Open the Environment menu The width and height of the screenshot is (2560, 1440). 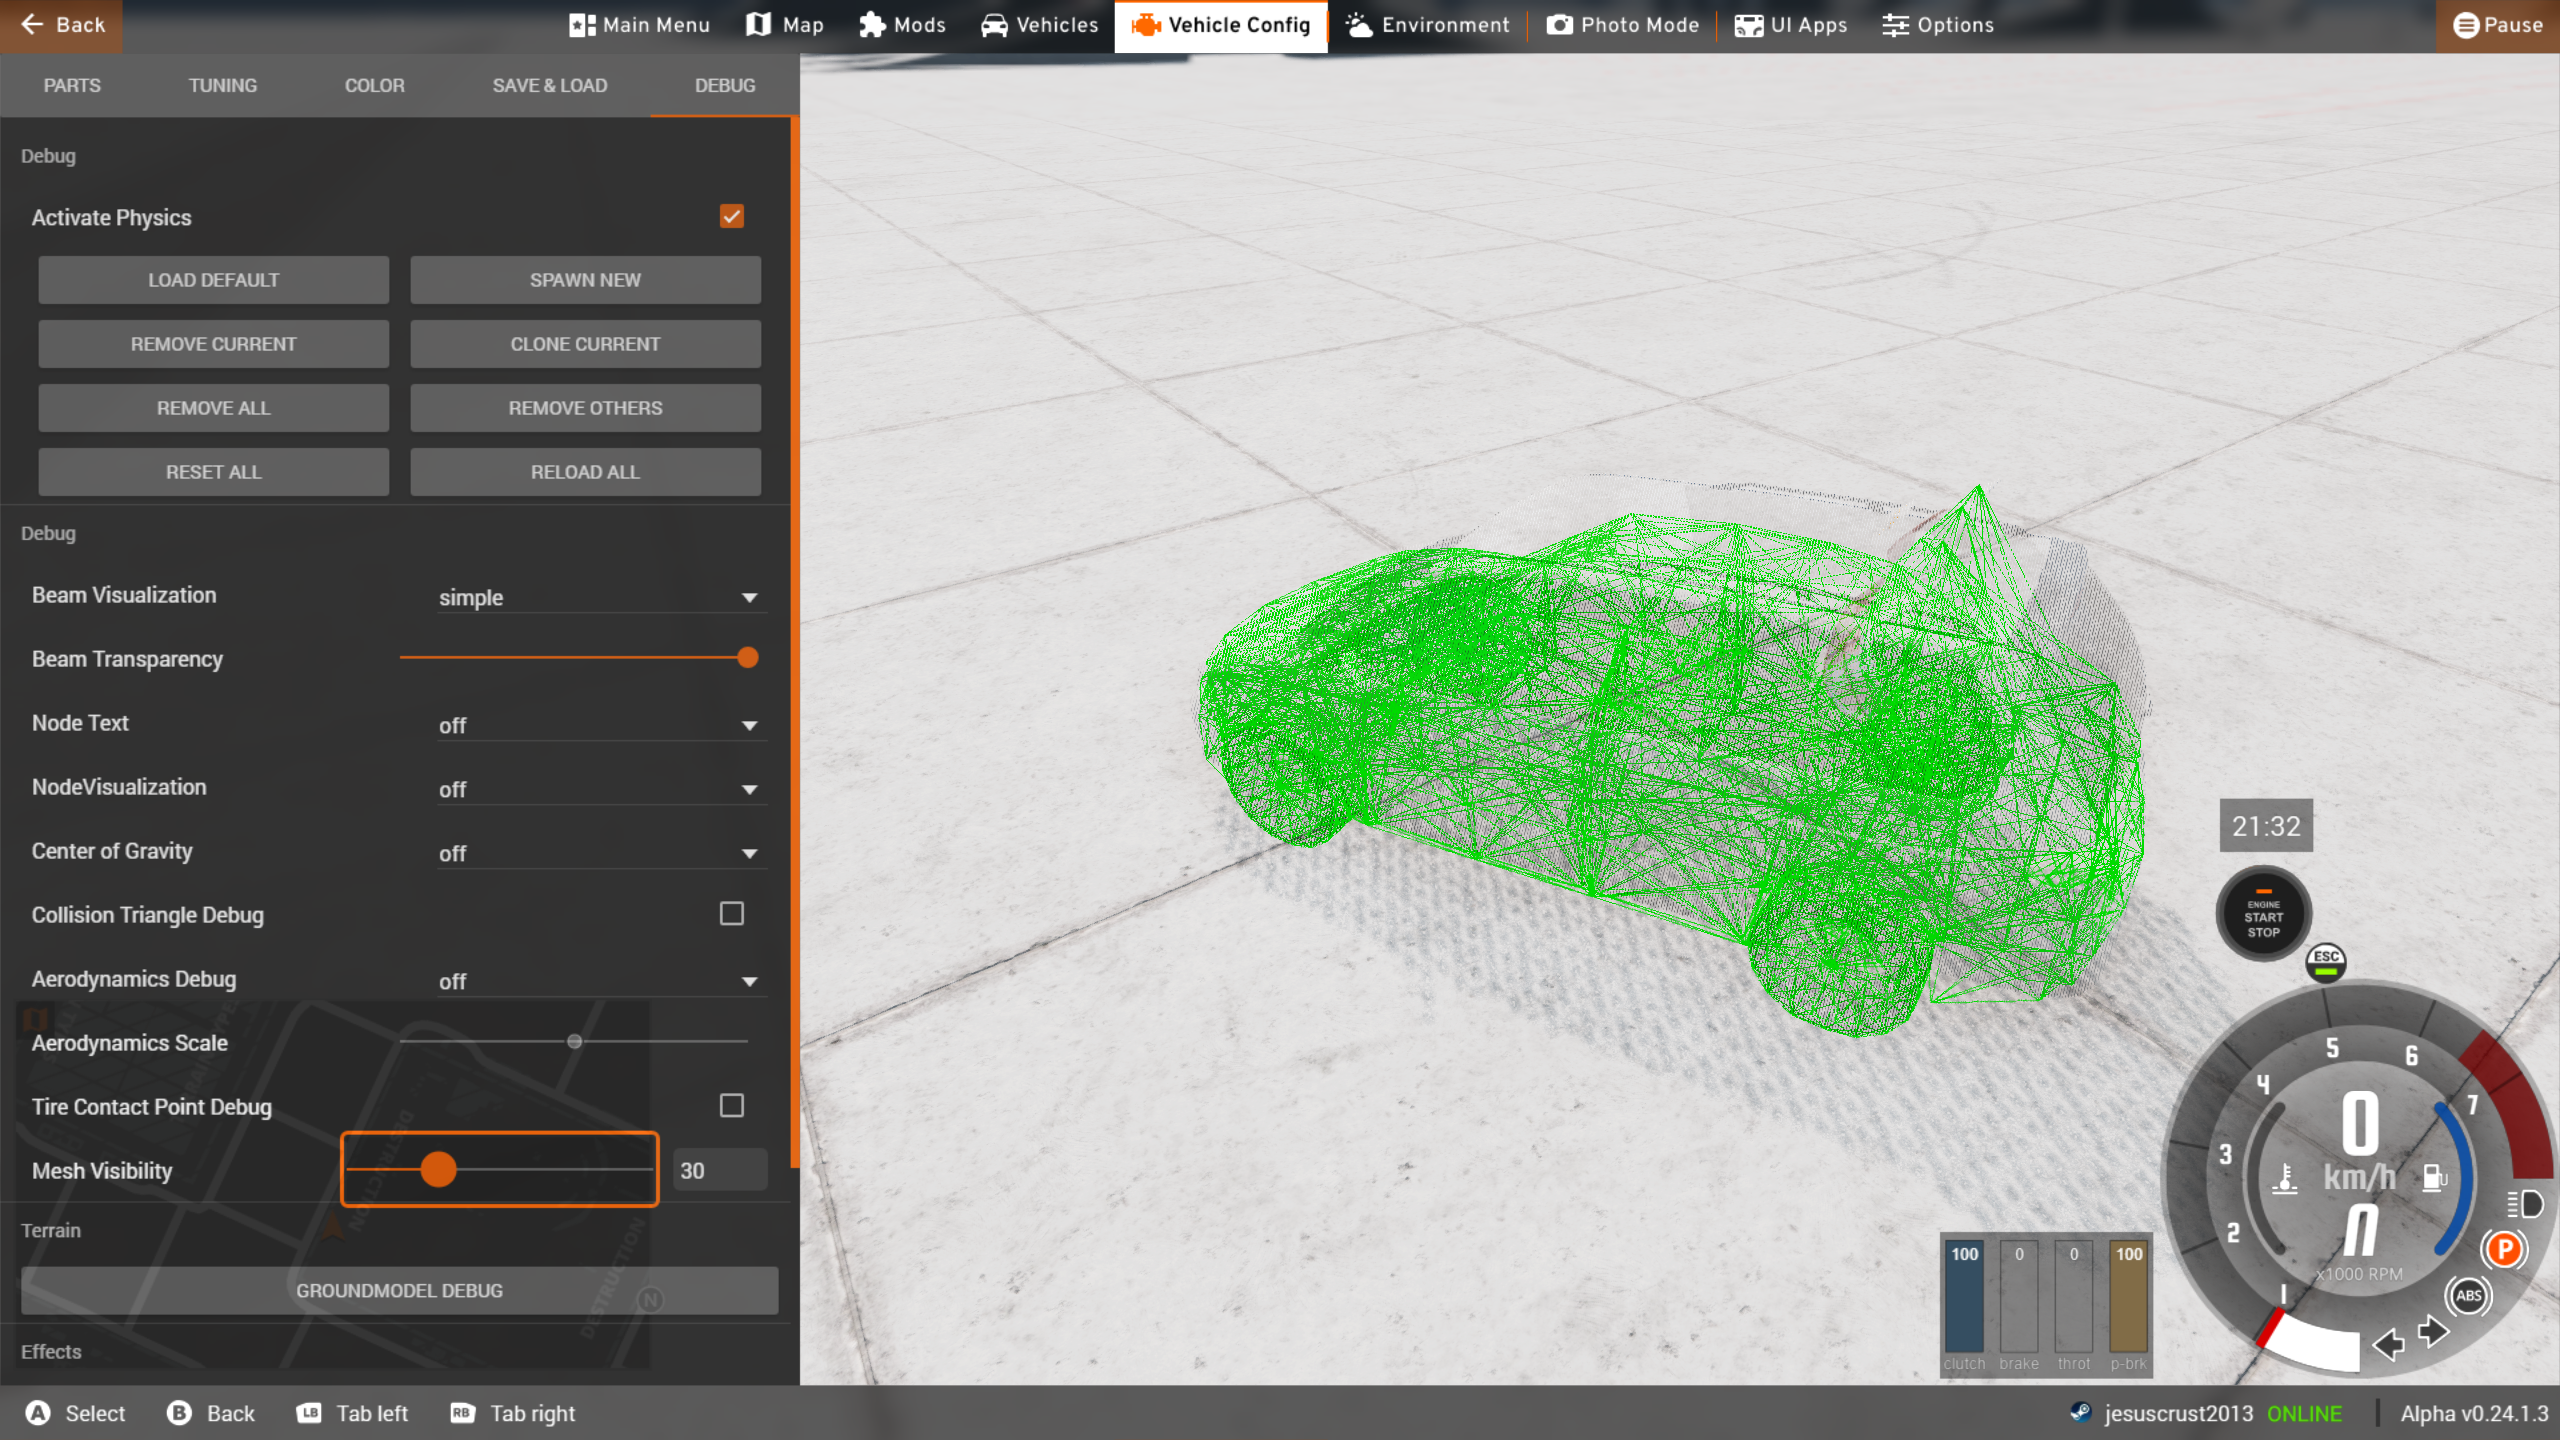(1427, 25)
